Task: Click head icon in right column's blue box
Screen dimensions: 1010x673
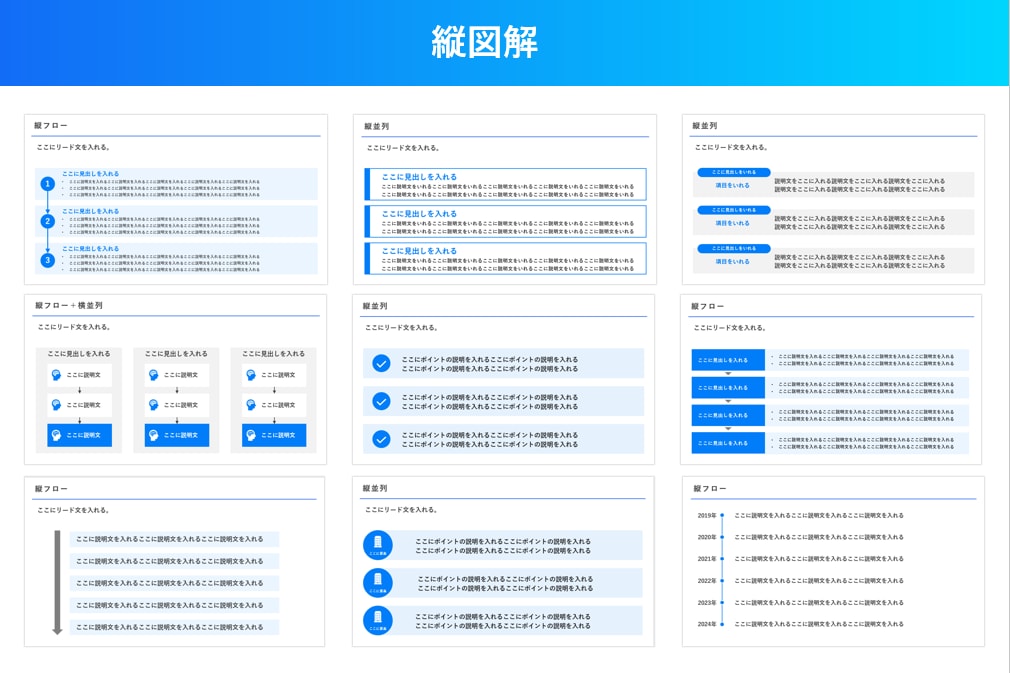Action: (251, 435)
